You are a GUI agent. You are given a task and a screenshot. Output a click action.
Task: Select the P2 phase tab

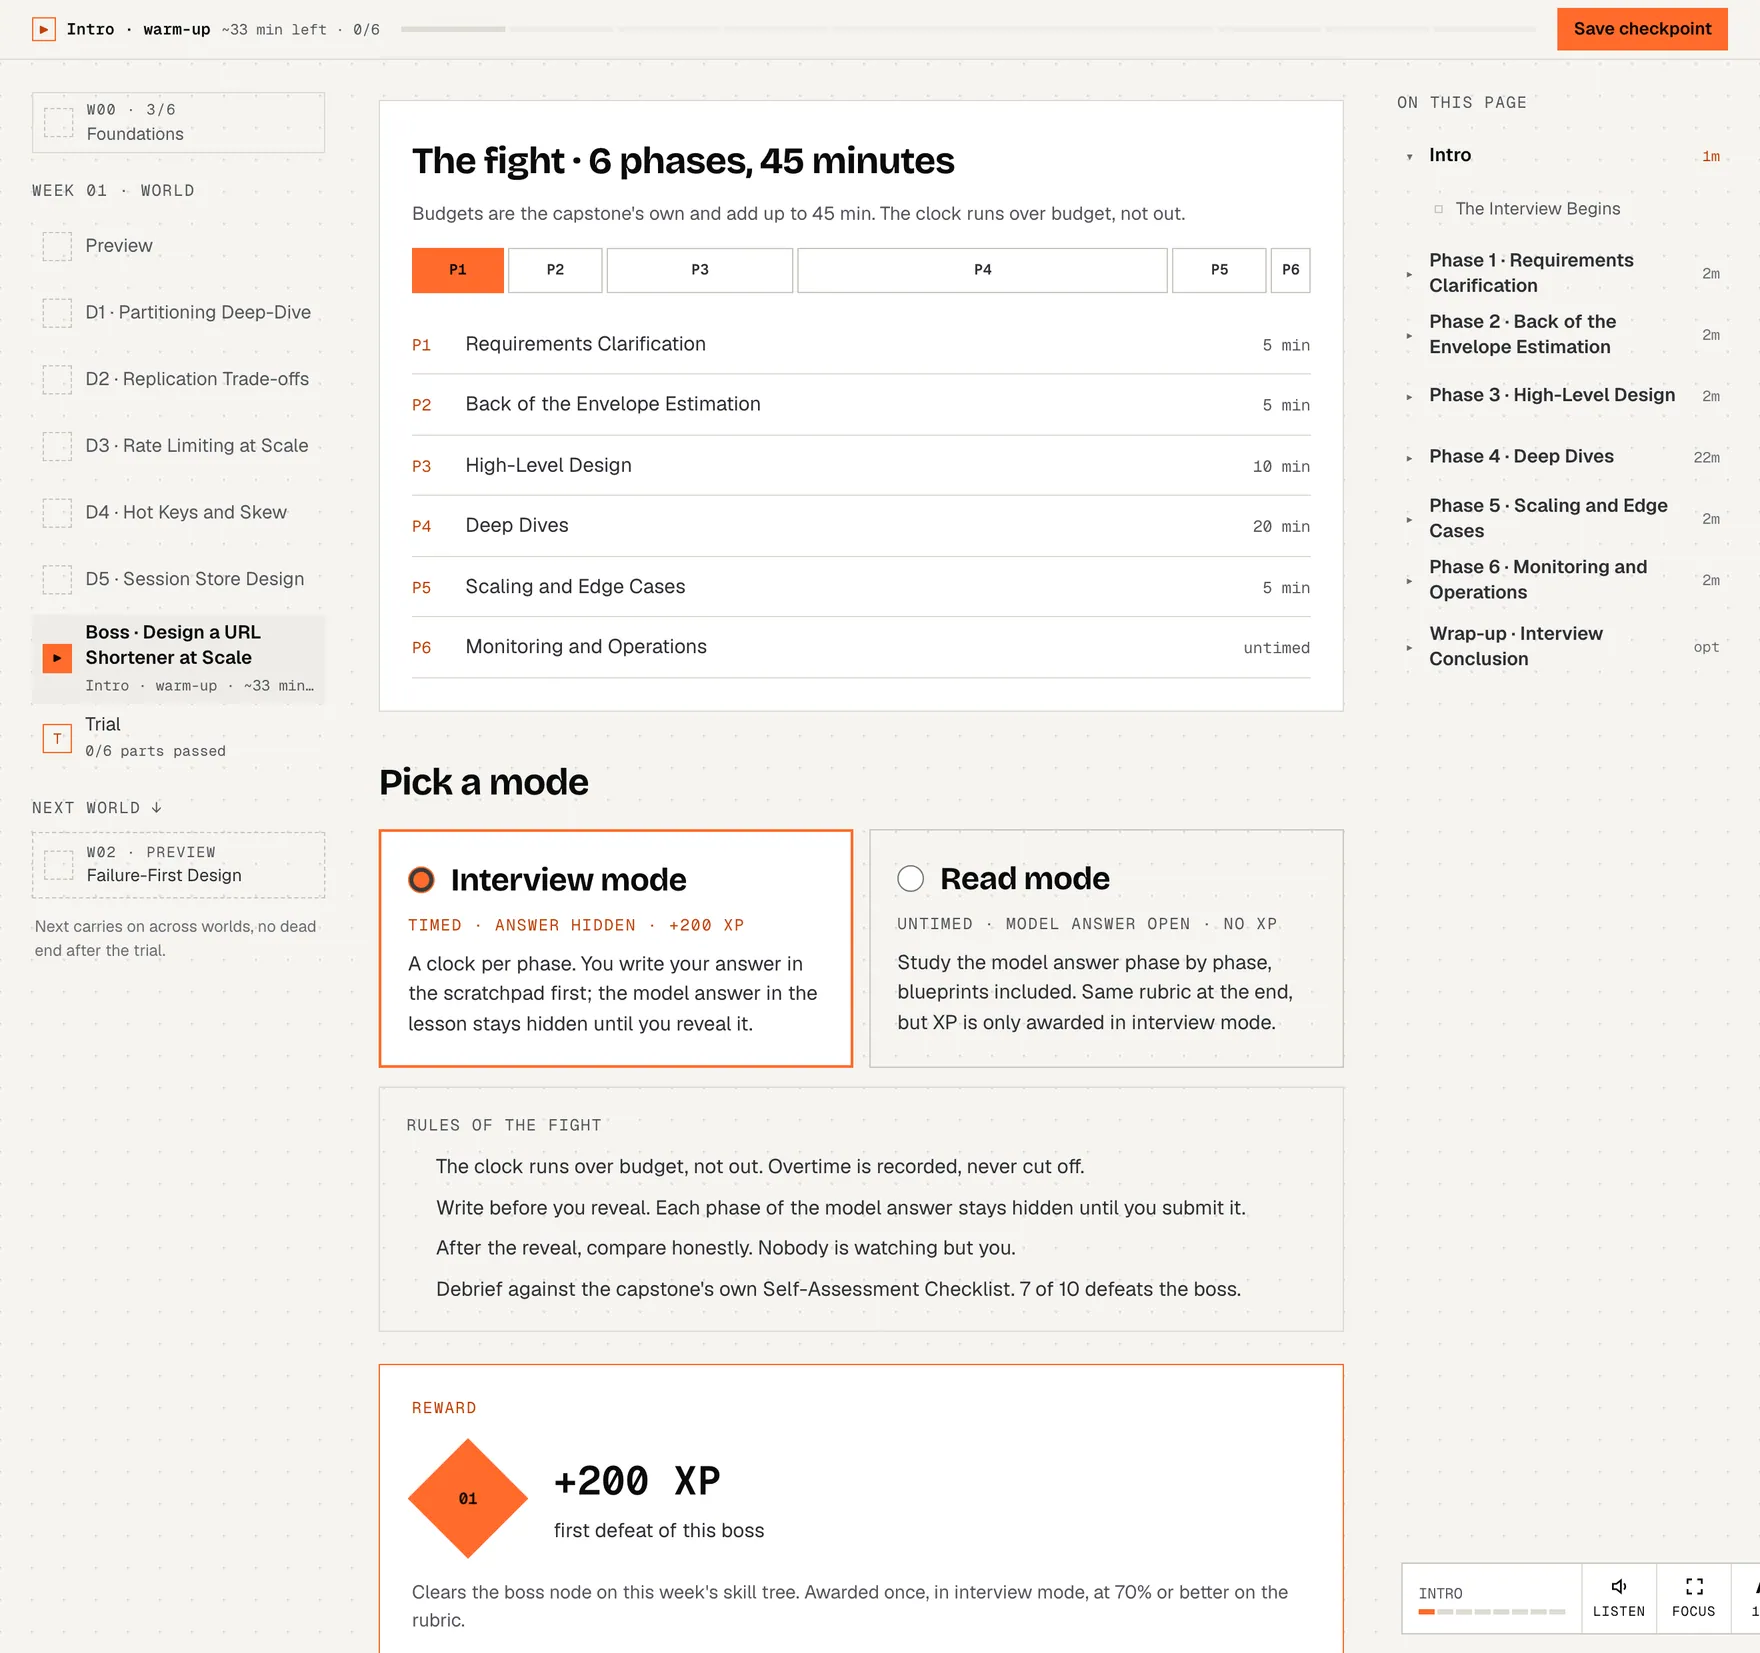555,270
